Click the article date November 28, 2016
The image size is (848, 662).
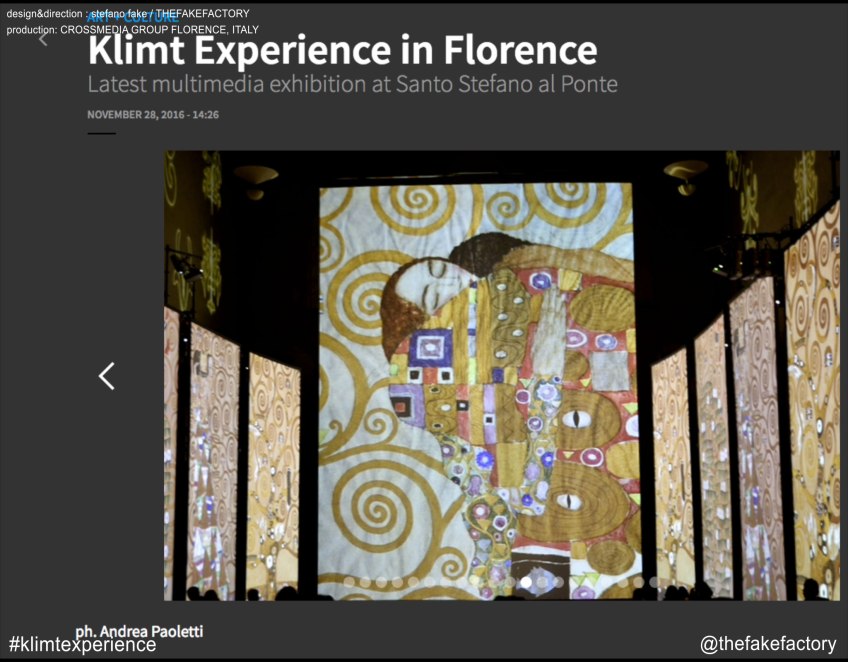click(153, 115)
